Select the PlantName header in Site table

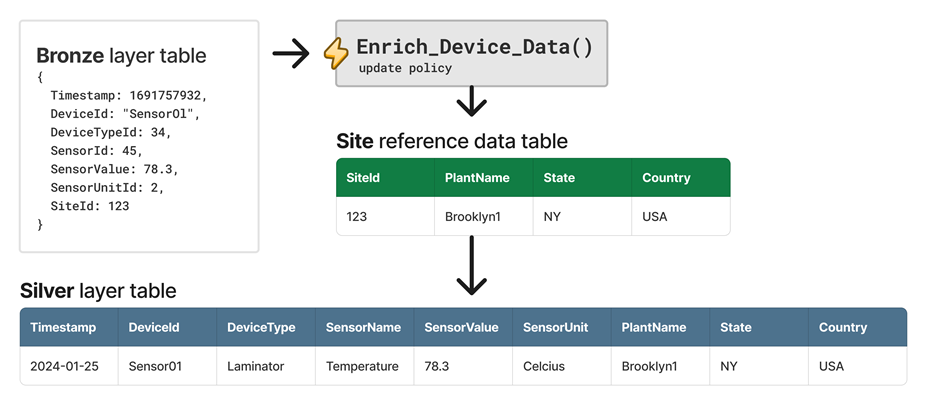[477, 178]
